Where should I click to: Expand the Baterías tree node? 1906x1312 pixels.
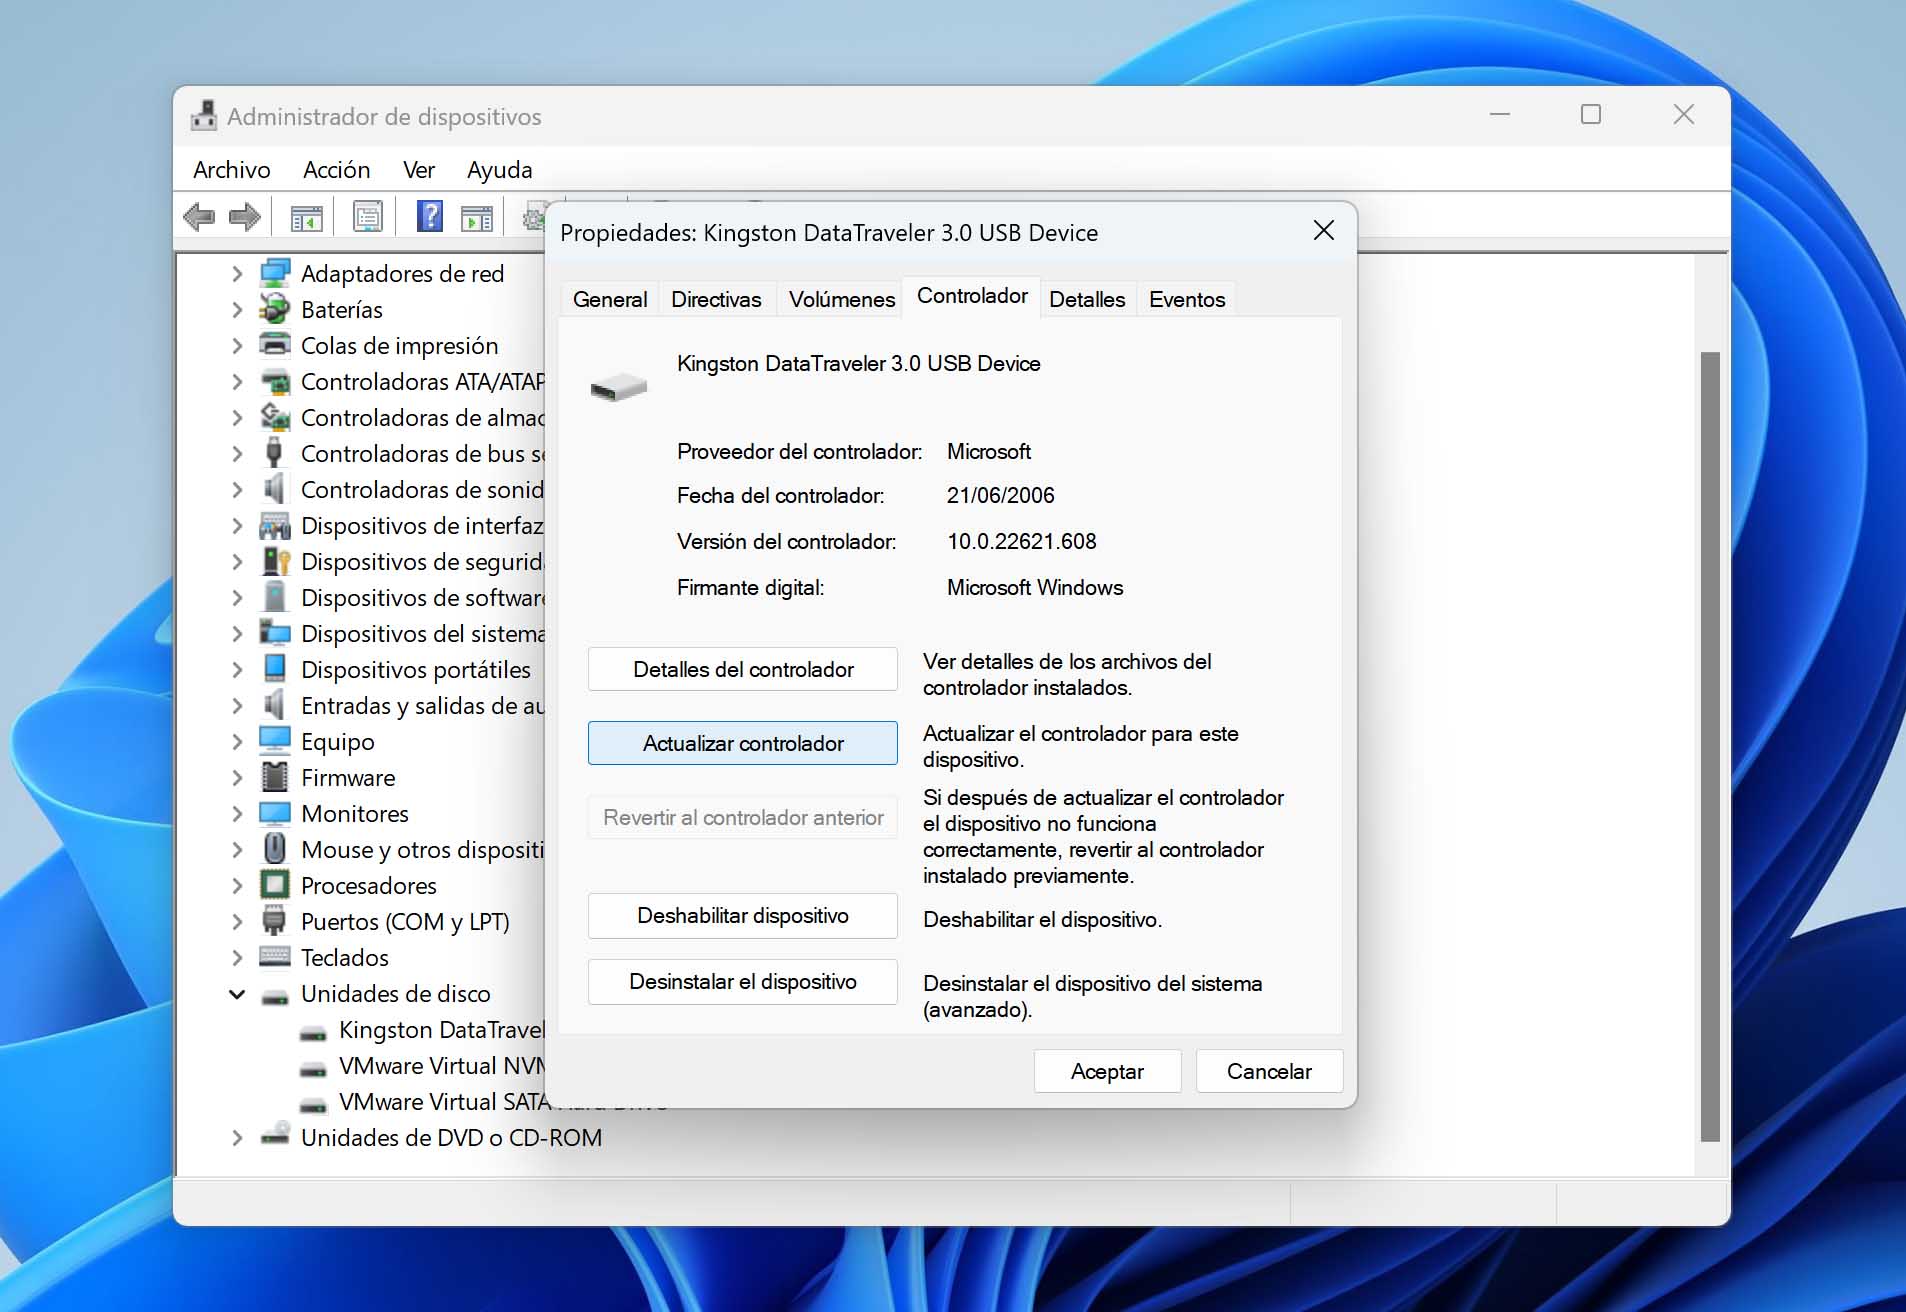[x=237, y=309]
